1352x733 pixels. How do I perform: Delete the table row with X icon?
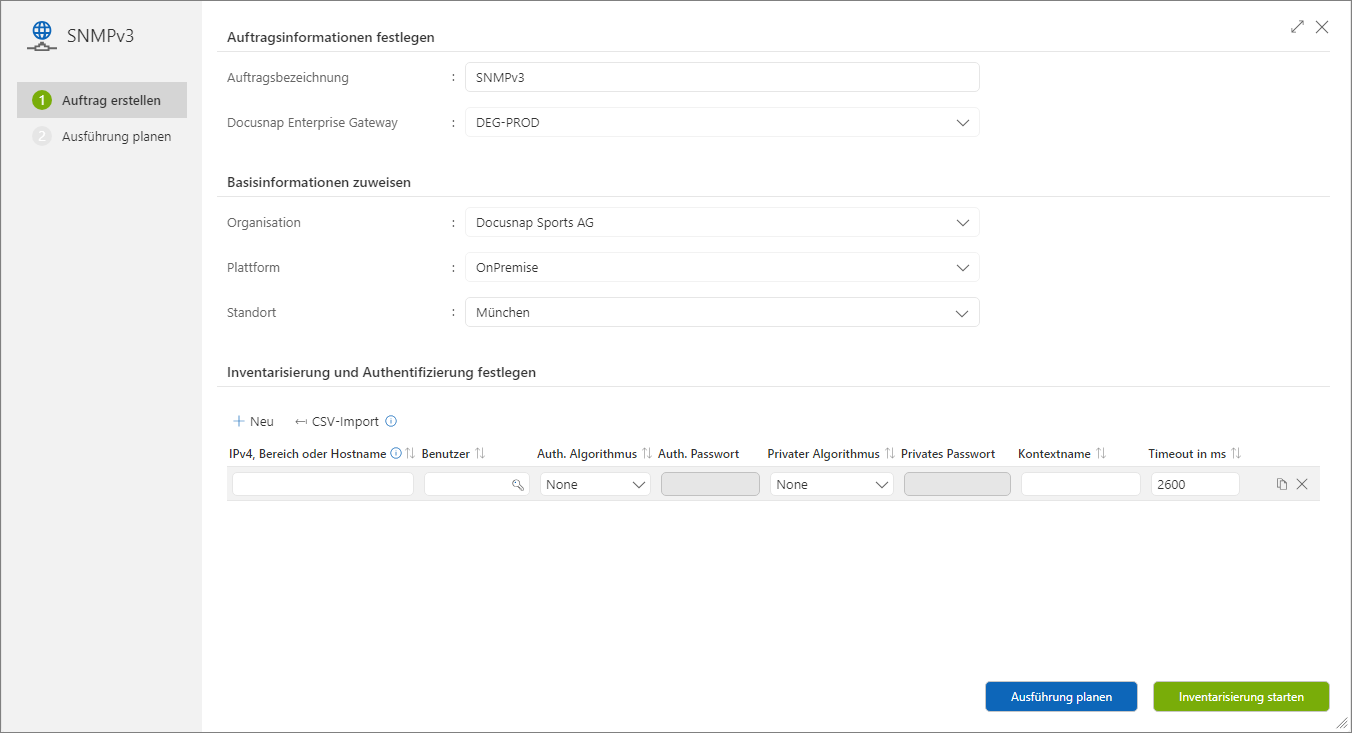coord(1302,484)
